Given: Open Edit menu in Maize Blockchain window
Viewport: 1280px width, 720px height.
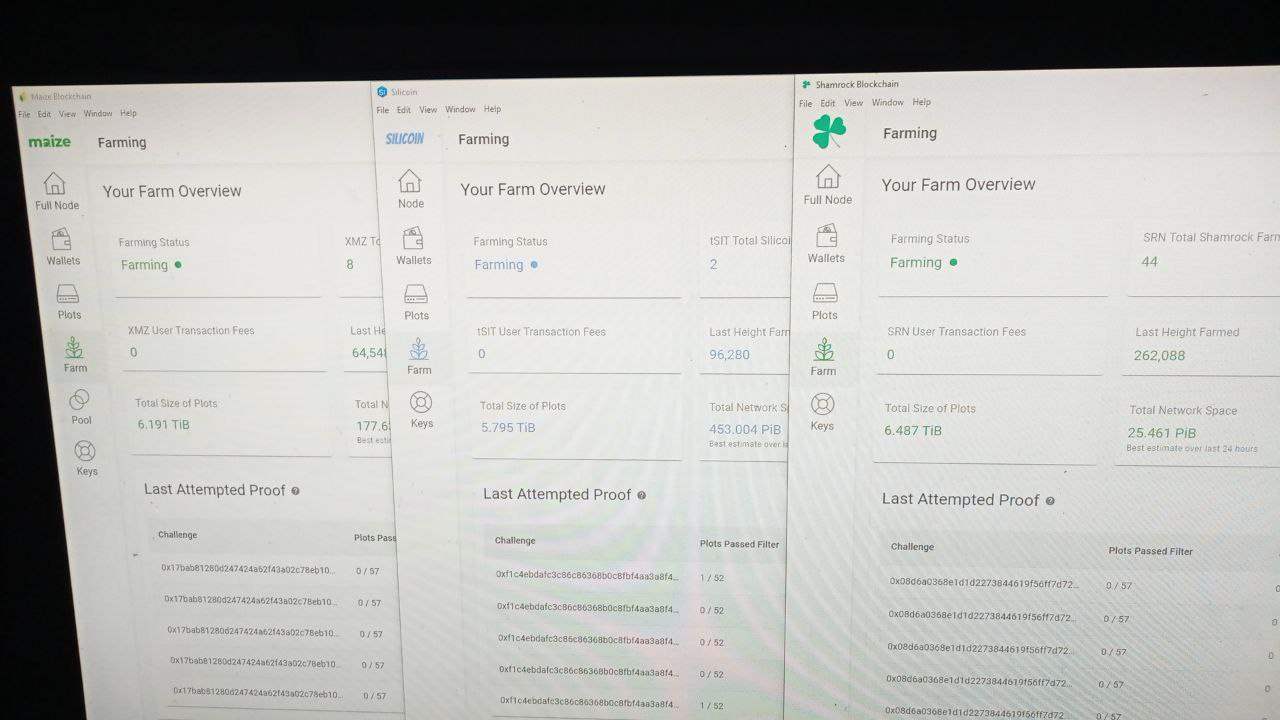Looking at the screenshot, I should (44, 114).
